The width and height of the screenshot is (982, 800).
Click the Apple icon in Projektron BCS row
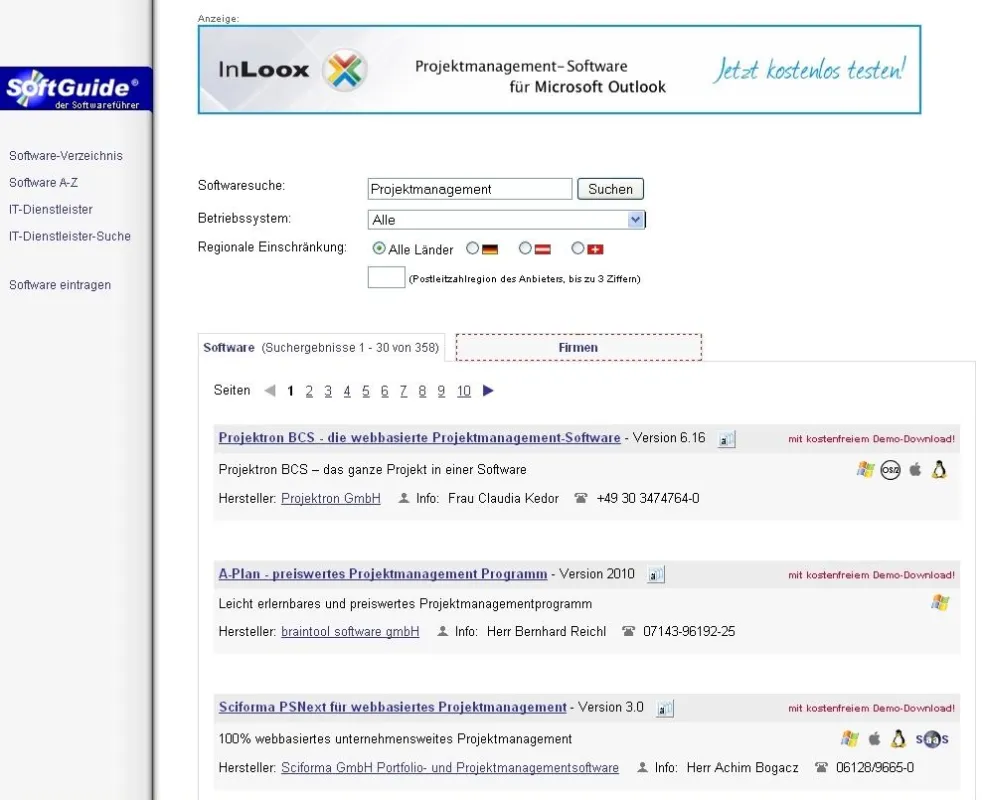tap(915, 469)
